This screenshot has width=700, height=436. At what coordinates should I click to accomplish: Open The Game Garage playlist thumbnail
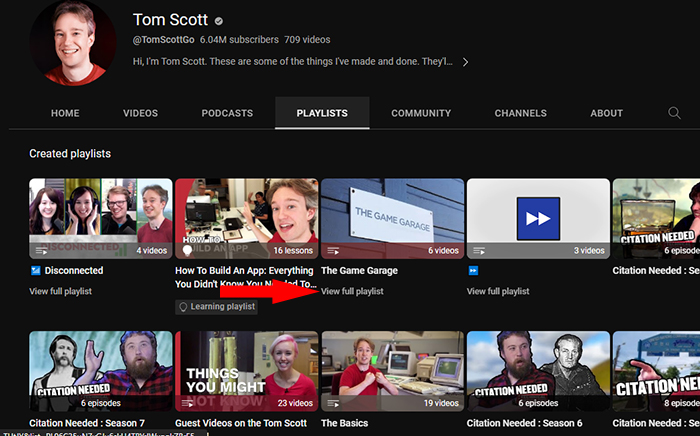392,219
